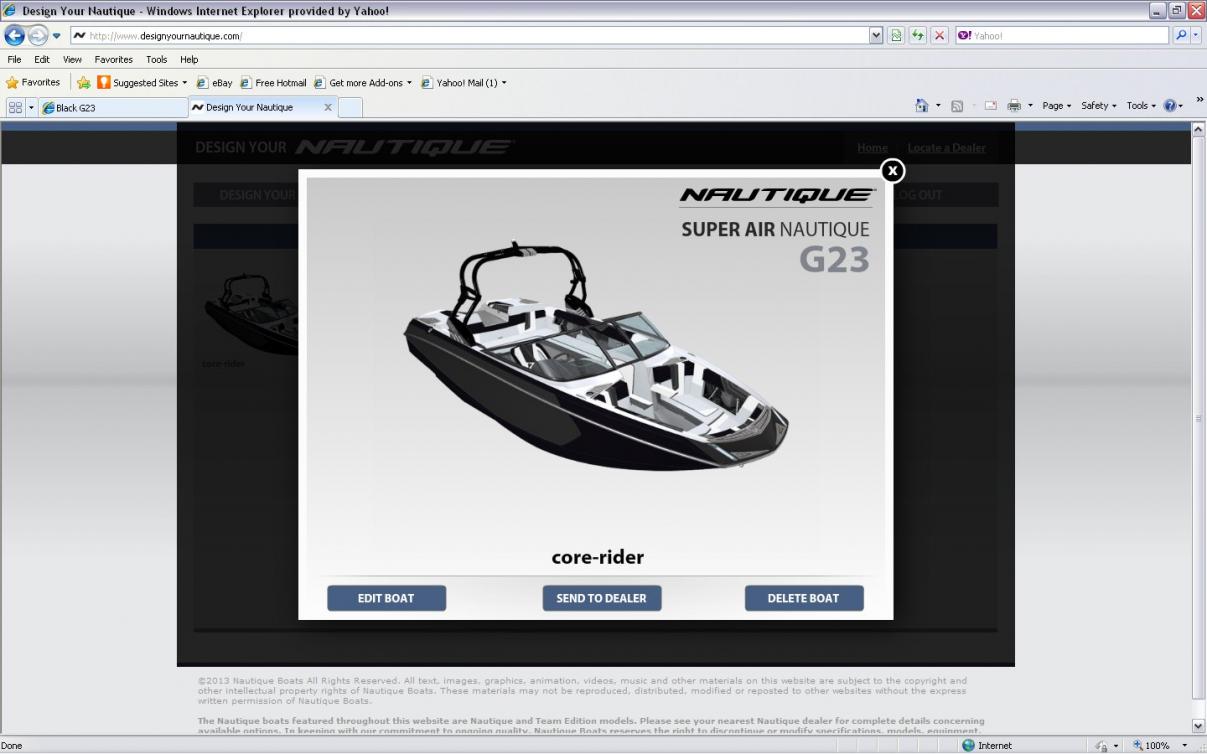This screenshot has height=754, width=1207.
Task: Click the Read Mail envelope icon
Action: 991,106
